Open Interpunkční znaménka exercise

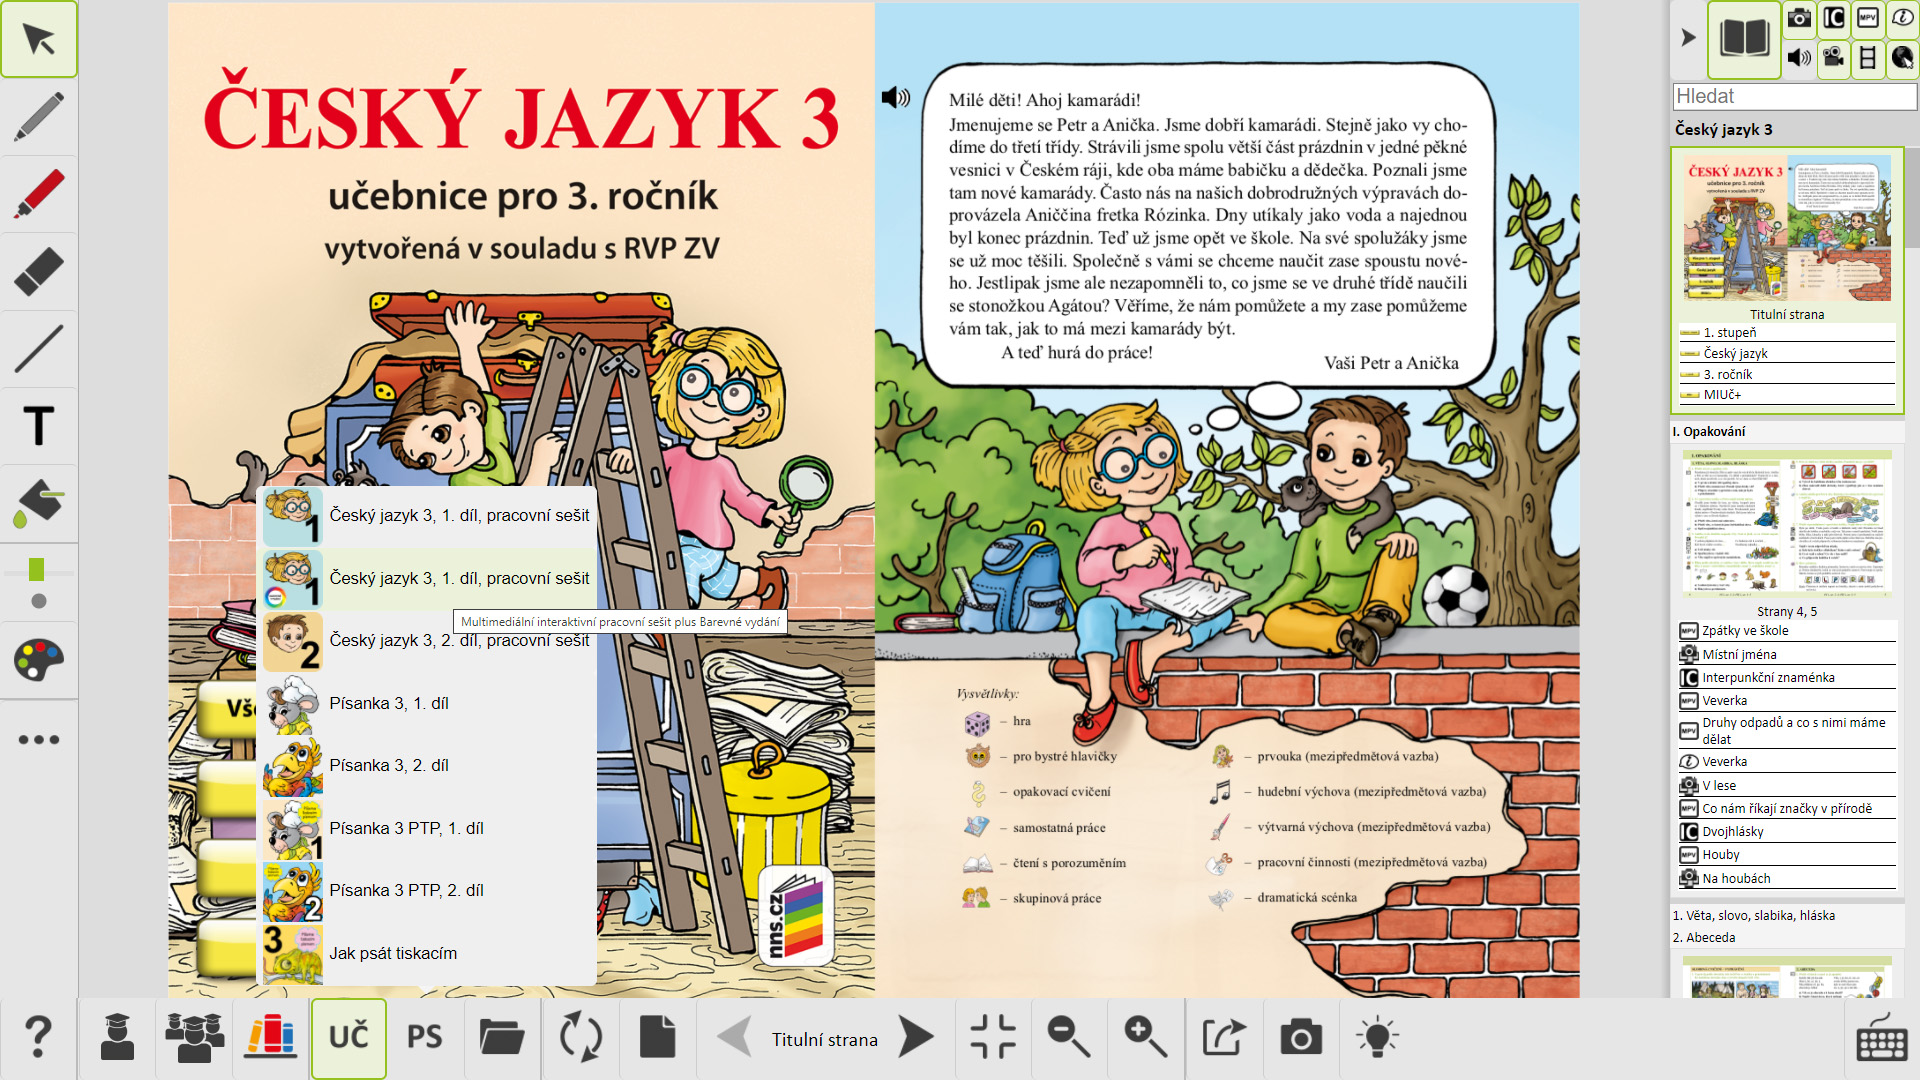(1787, 678)
